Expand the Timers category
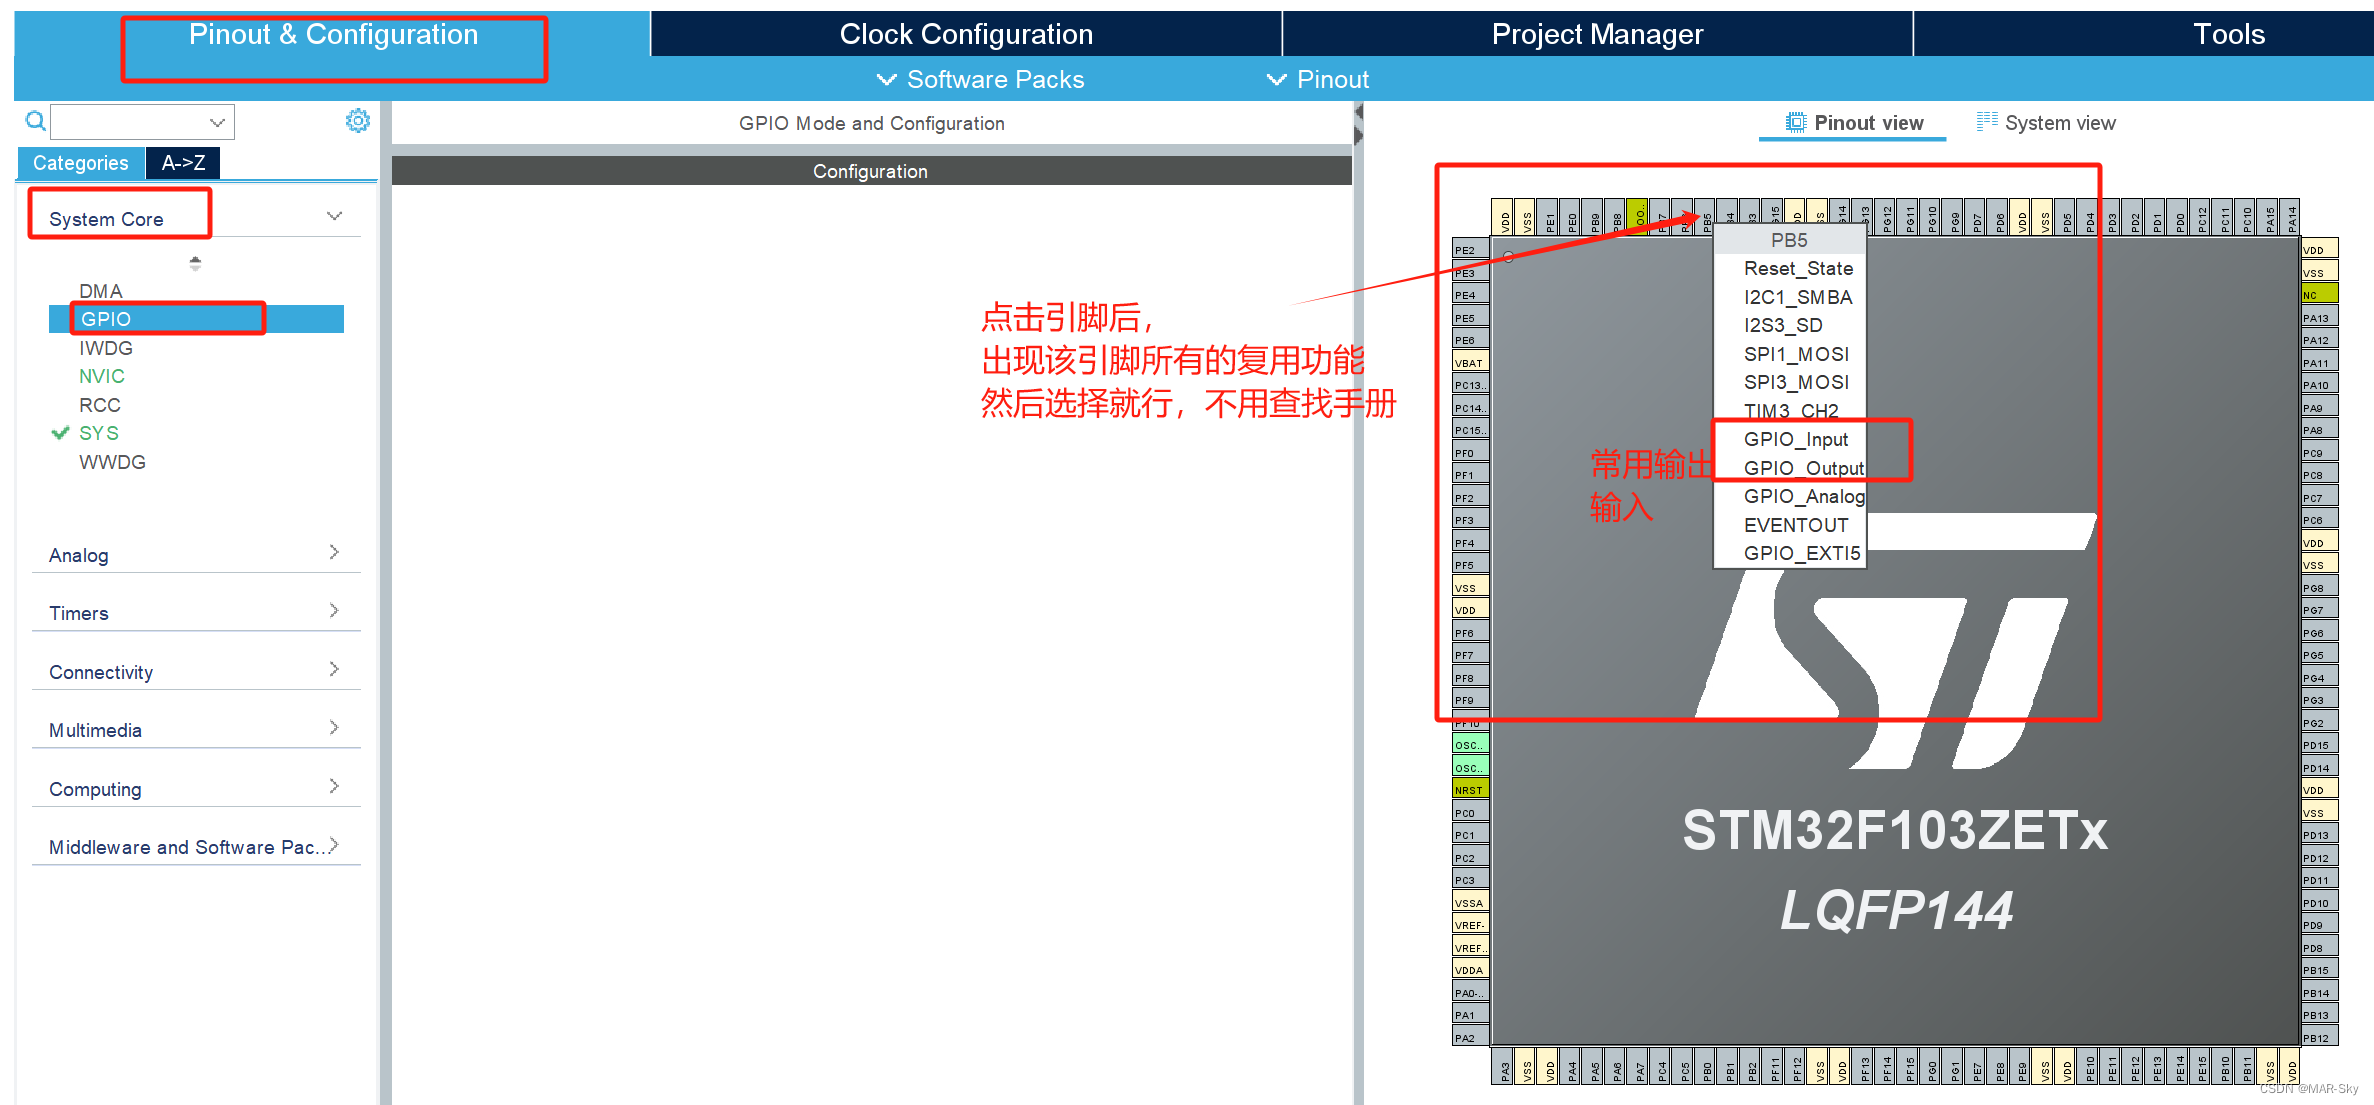This screenshot has width=2374, height=1105. point(334,611)
